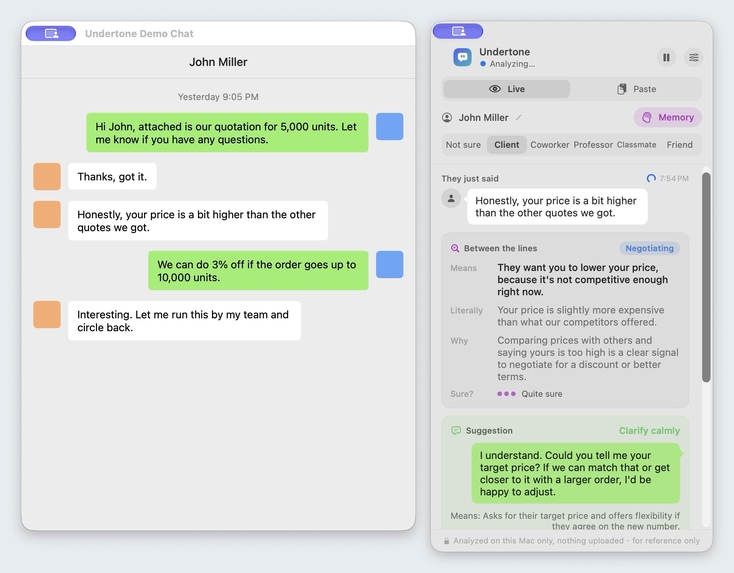
Task: Click the Between the lines magnifier icon
Action: click(455, 248)
